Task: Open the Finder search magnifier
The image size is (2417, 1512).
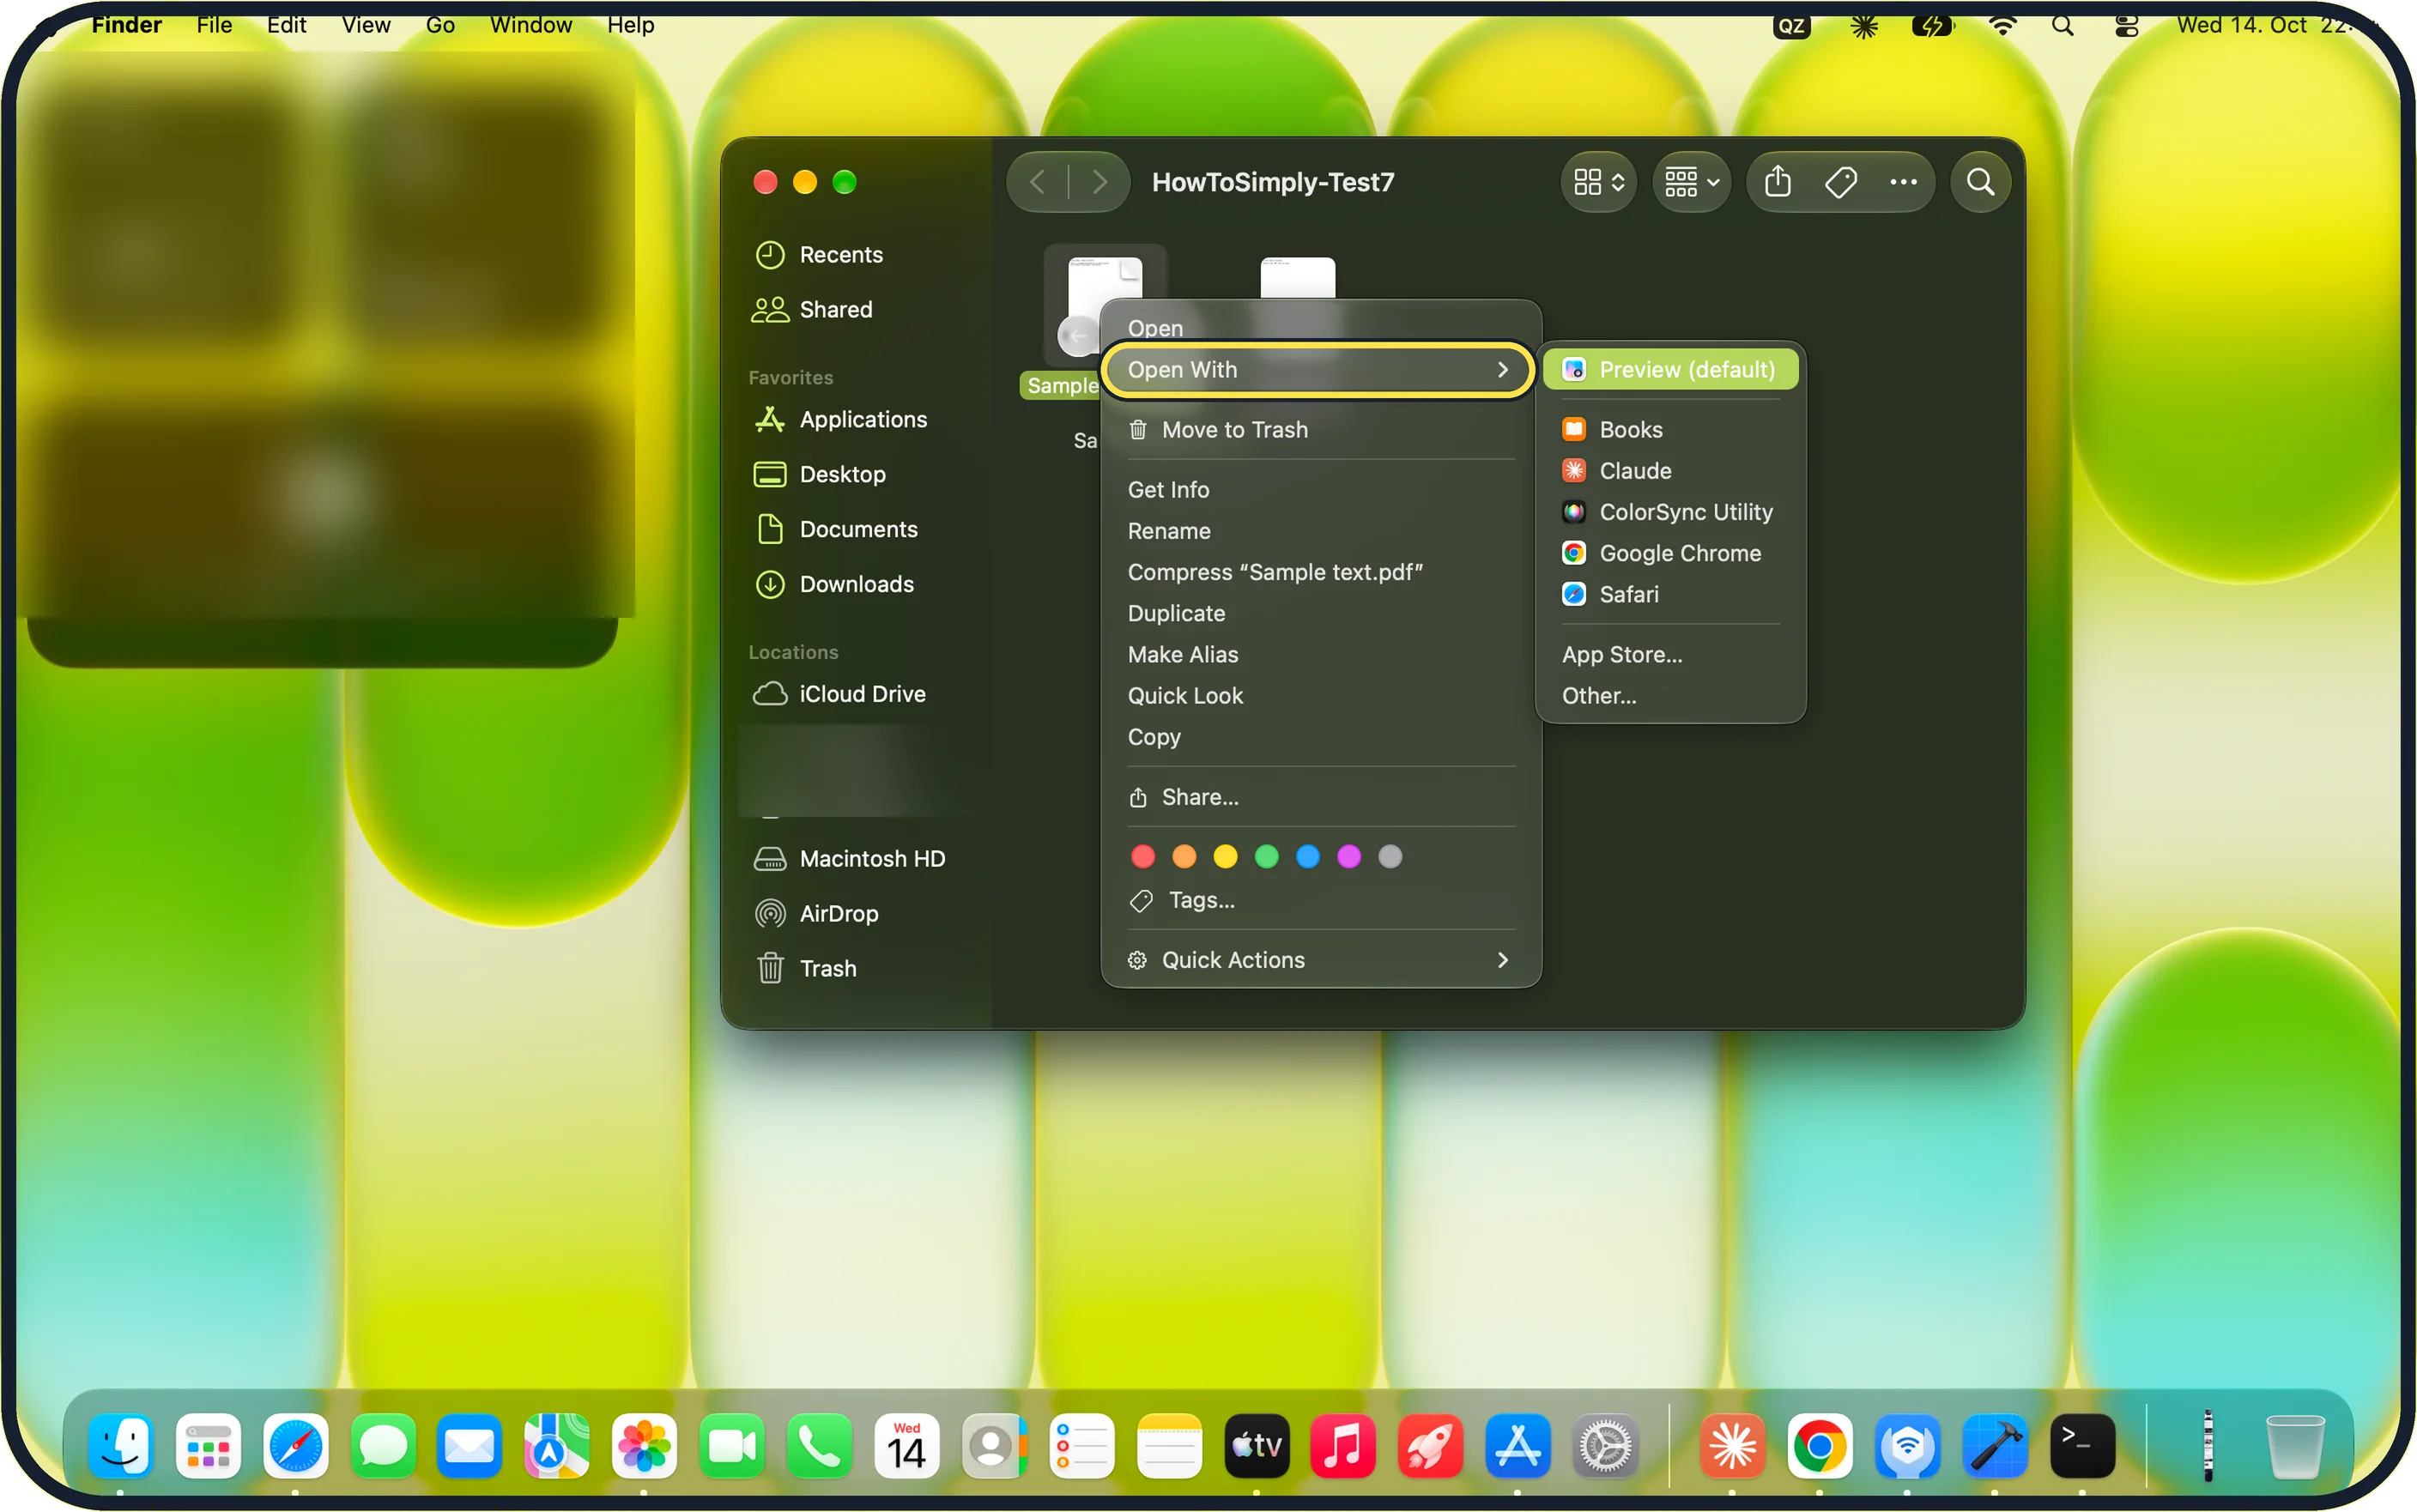Action: (x=1980, y=182)
